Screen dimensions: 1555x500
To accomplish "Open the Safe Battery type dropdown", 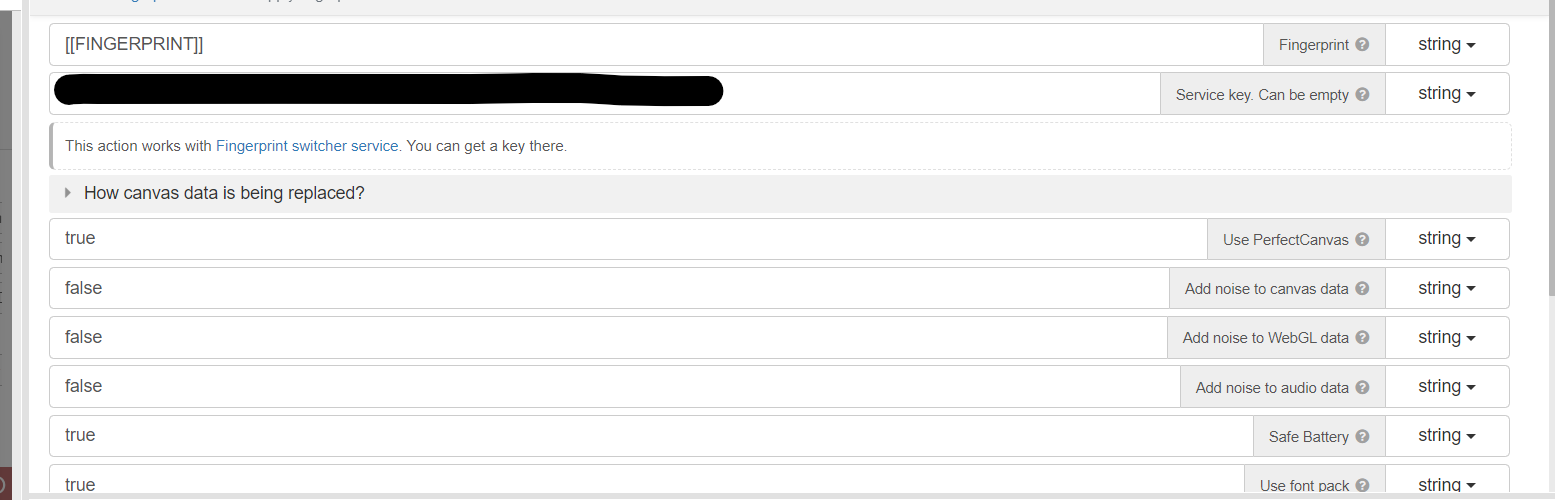I will tap(1446, 436).
